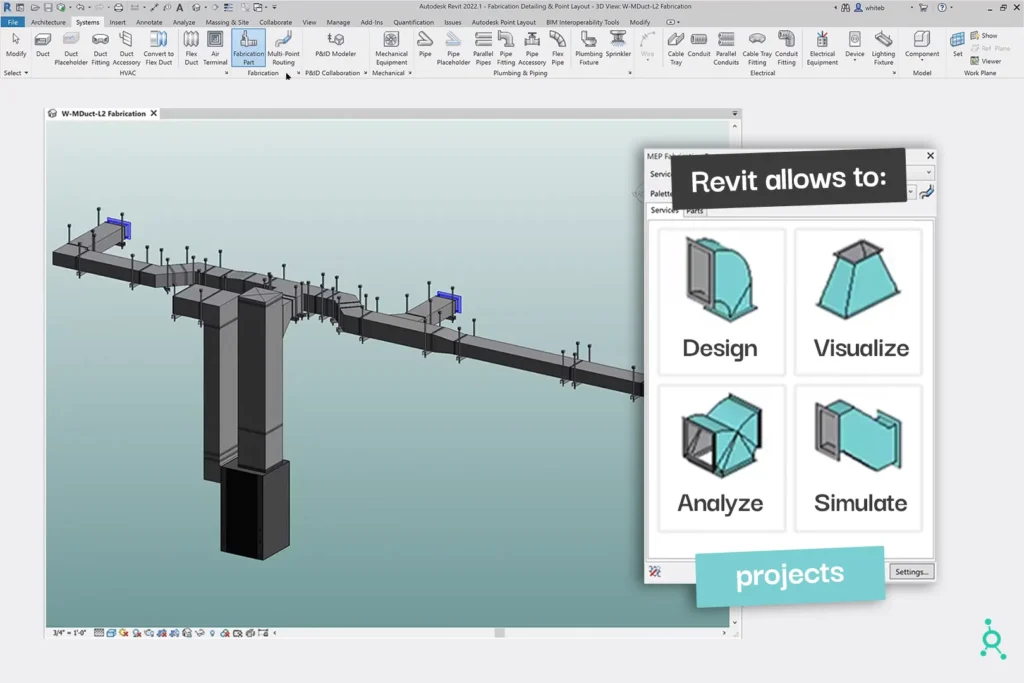The width and height of the screenshot is (1024, 683).
Task: Toggle Show Crop Region icon
Action: pyautogui.click(x=174, y=633)
